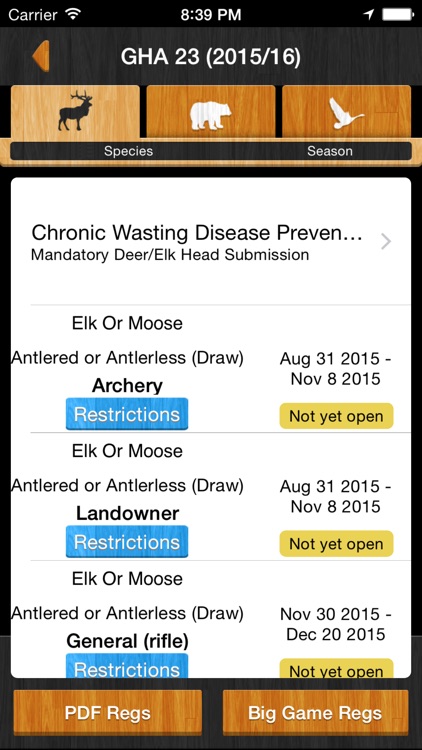Tap Landowner 'Not yet open' status badge
This screenshot has height=750, width=422.
pyautogui.click(x=336, y=543)
